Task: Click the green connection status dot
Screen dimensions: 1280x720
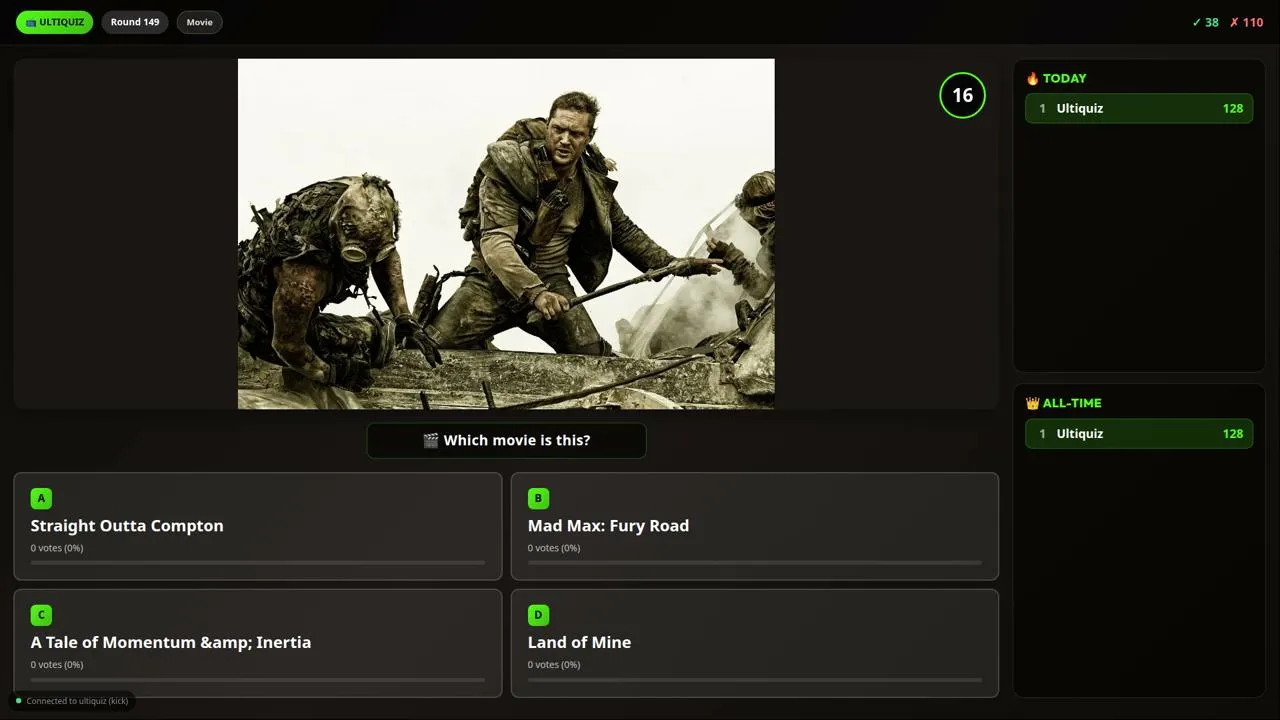Action: (x=18, y=701)
